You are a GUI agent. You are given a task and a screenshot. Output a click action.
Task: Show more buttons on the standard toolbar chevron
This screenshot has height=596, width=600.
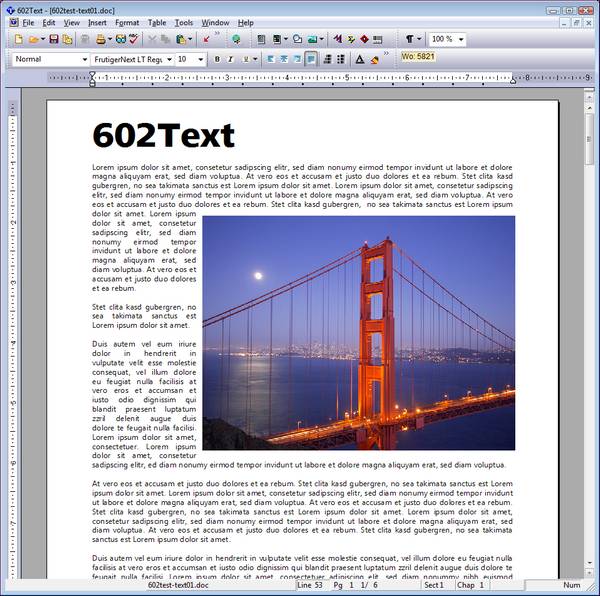217,34
